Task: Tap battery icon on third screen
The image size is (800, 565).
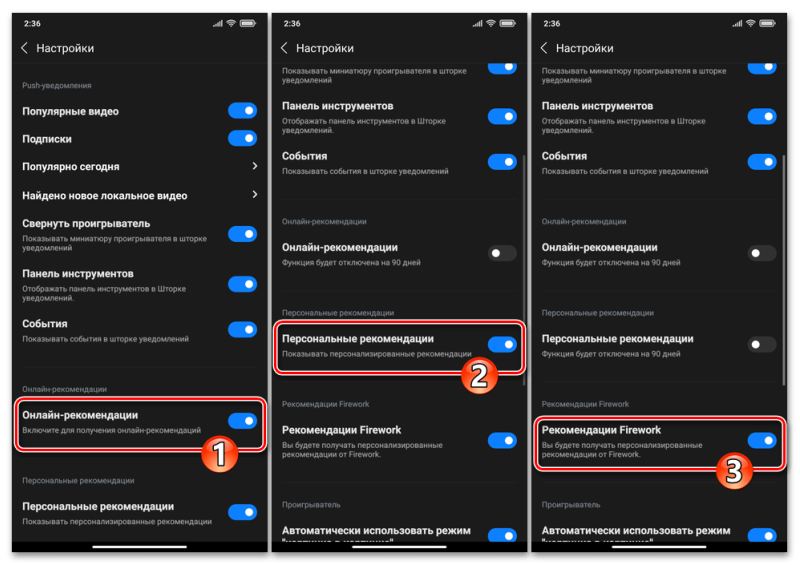Action: click(x=767, y=23)
